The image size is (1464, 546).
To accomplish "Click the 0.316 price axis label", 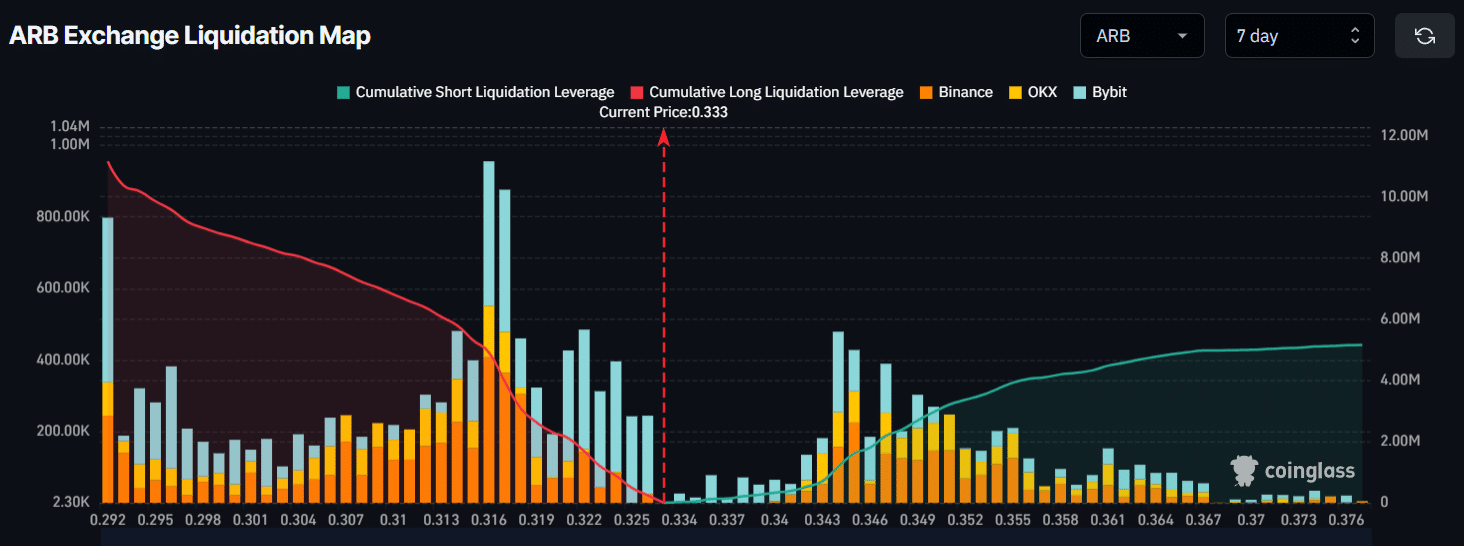I will coord(489,520).
